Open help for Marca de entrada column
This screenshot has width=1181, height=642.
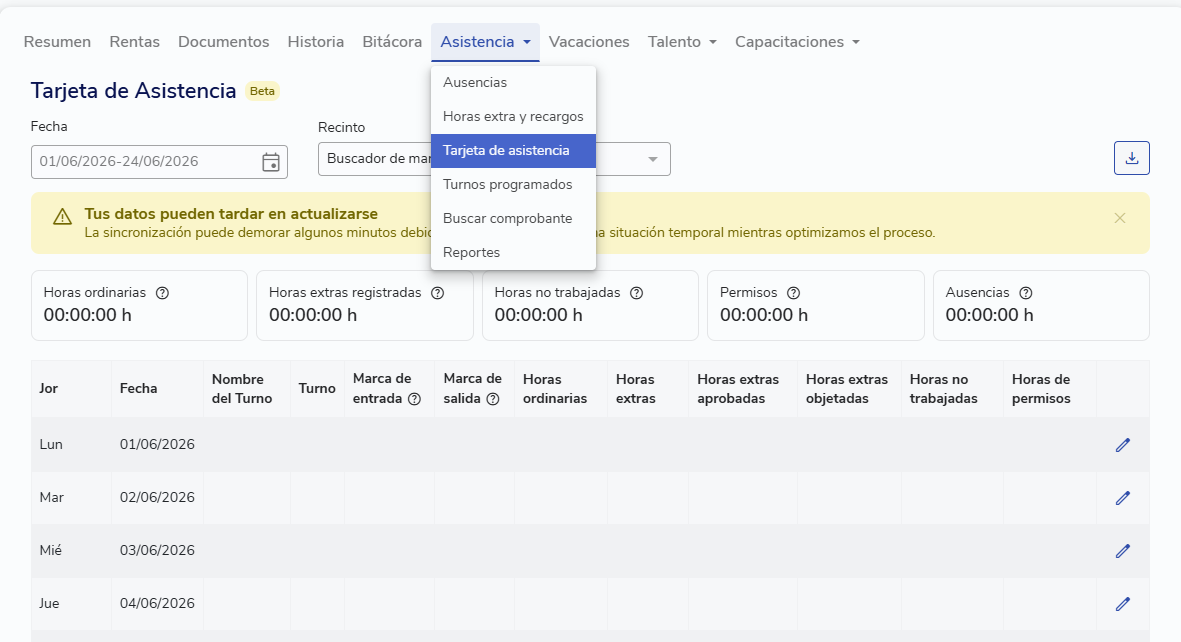coord(414,399)
